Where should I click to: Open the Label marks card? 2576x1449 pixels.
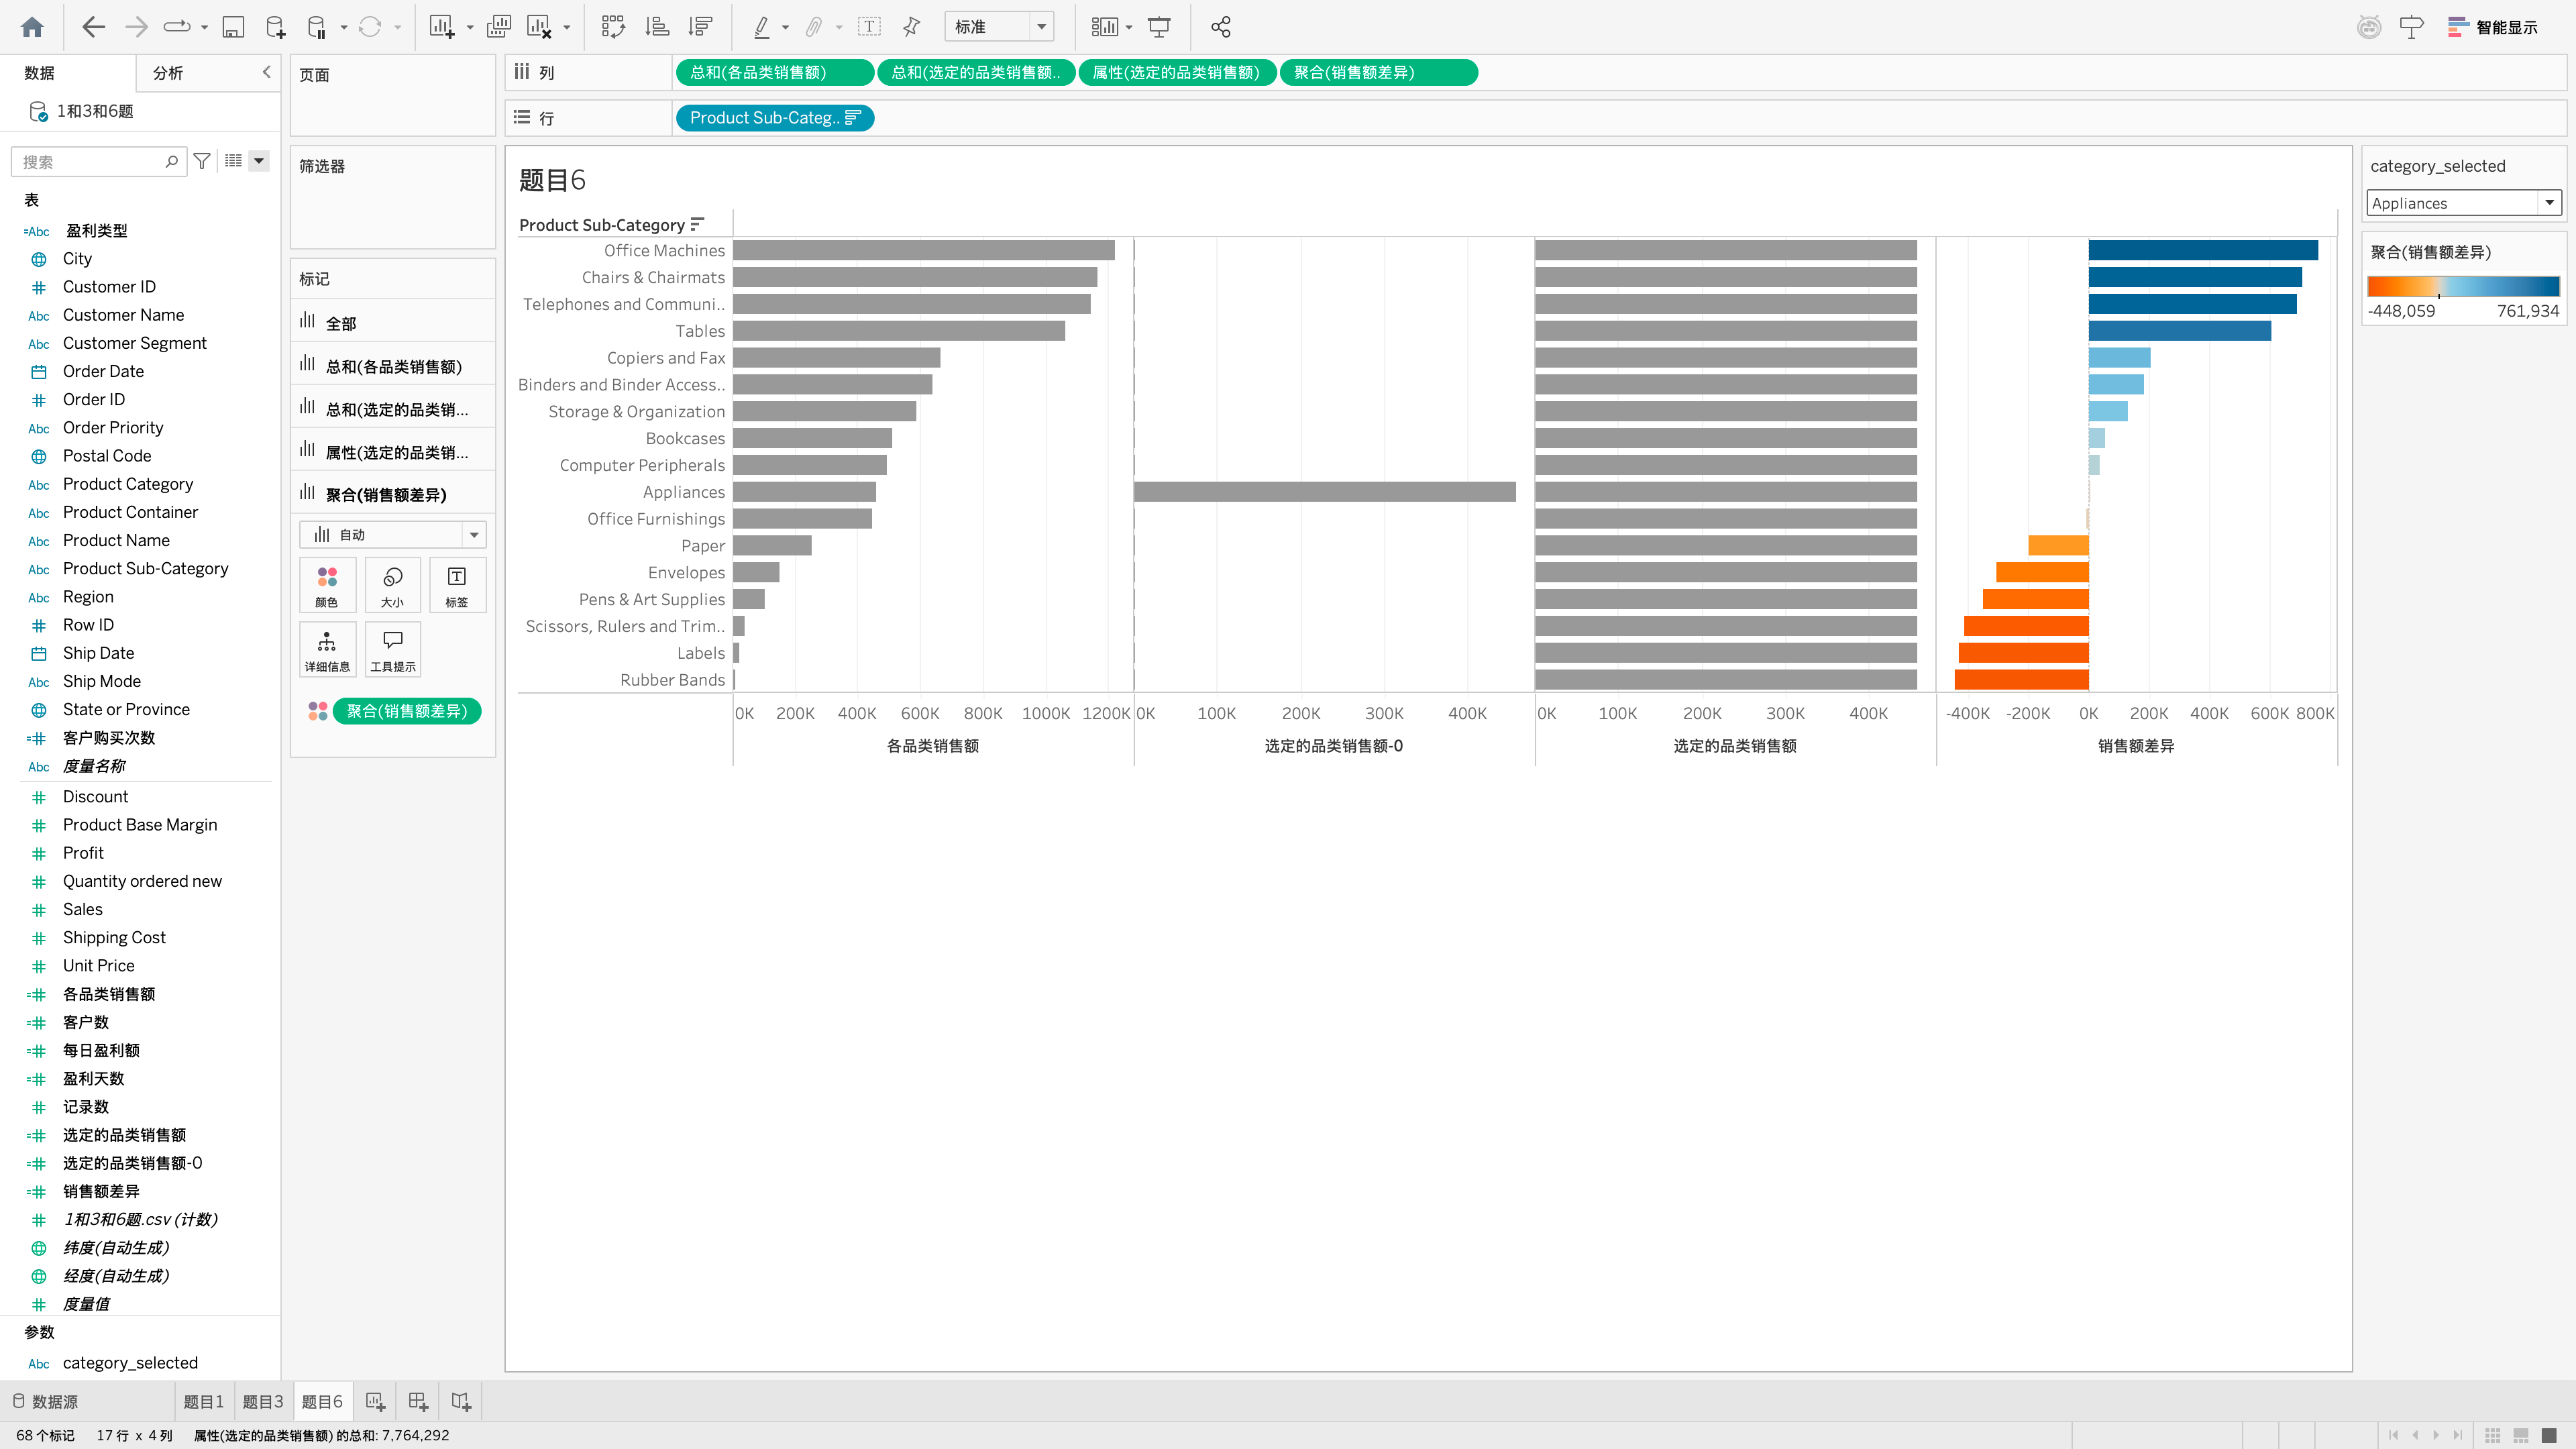point(457,586)
